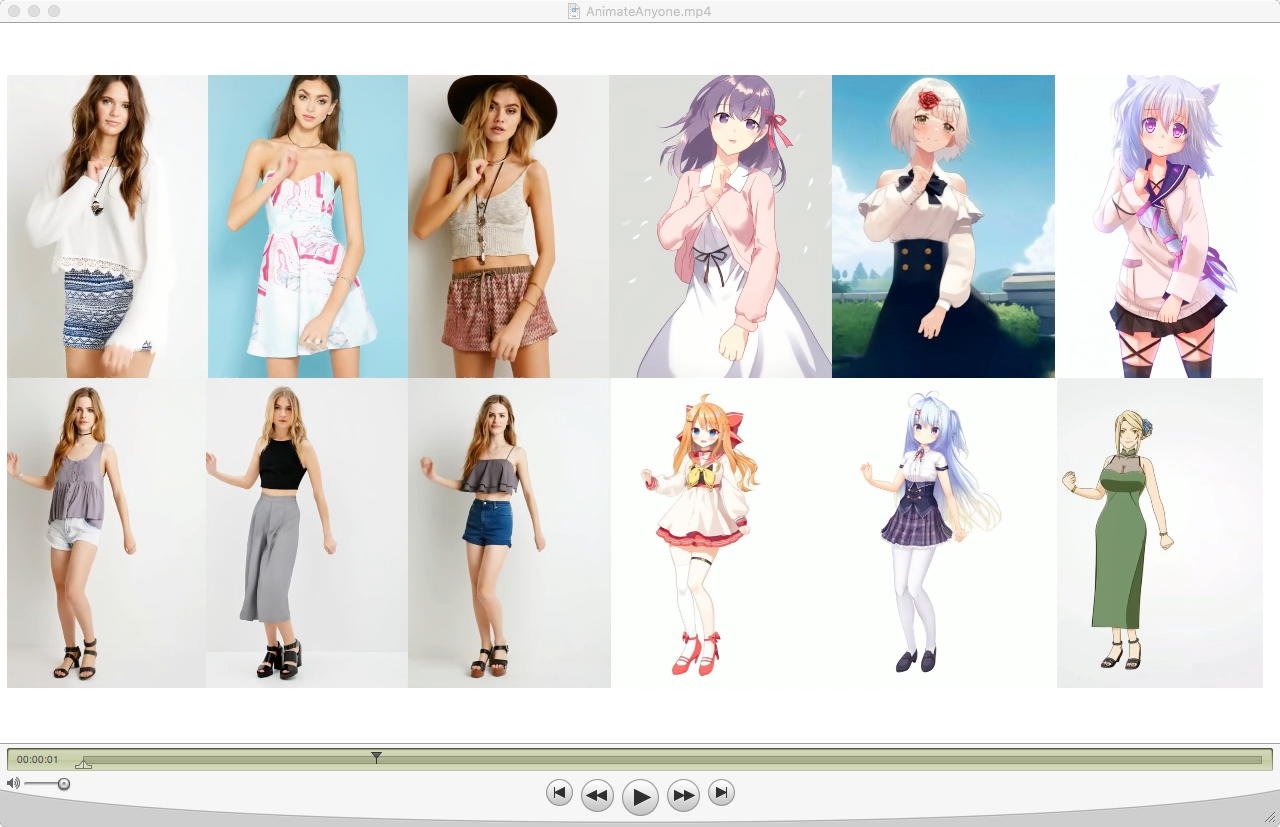
Task: Click the selection marker under the timeline
Action: click(84, 765)
